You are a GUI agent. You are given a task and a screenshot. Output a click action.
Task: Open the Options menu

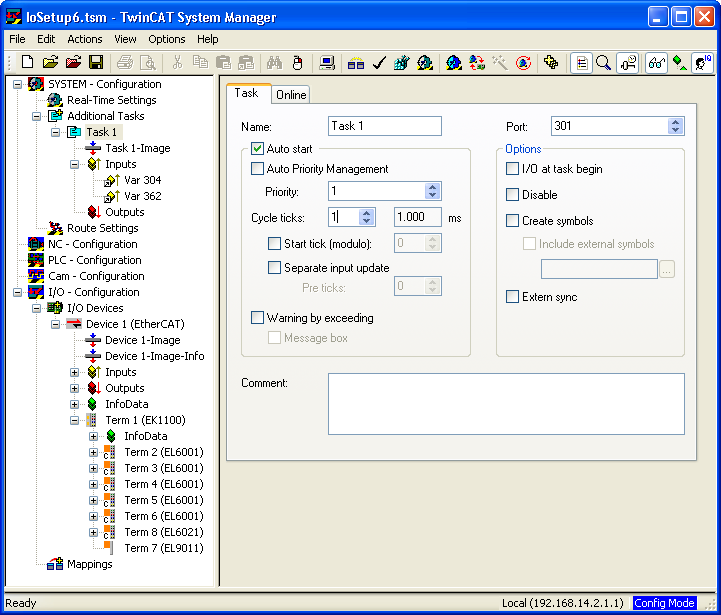tap(166, 39)
